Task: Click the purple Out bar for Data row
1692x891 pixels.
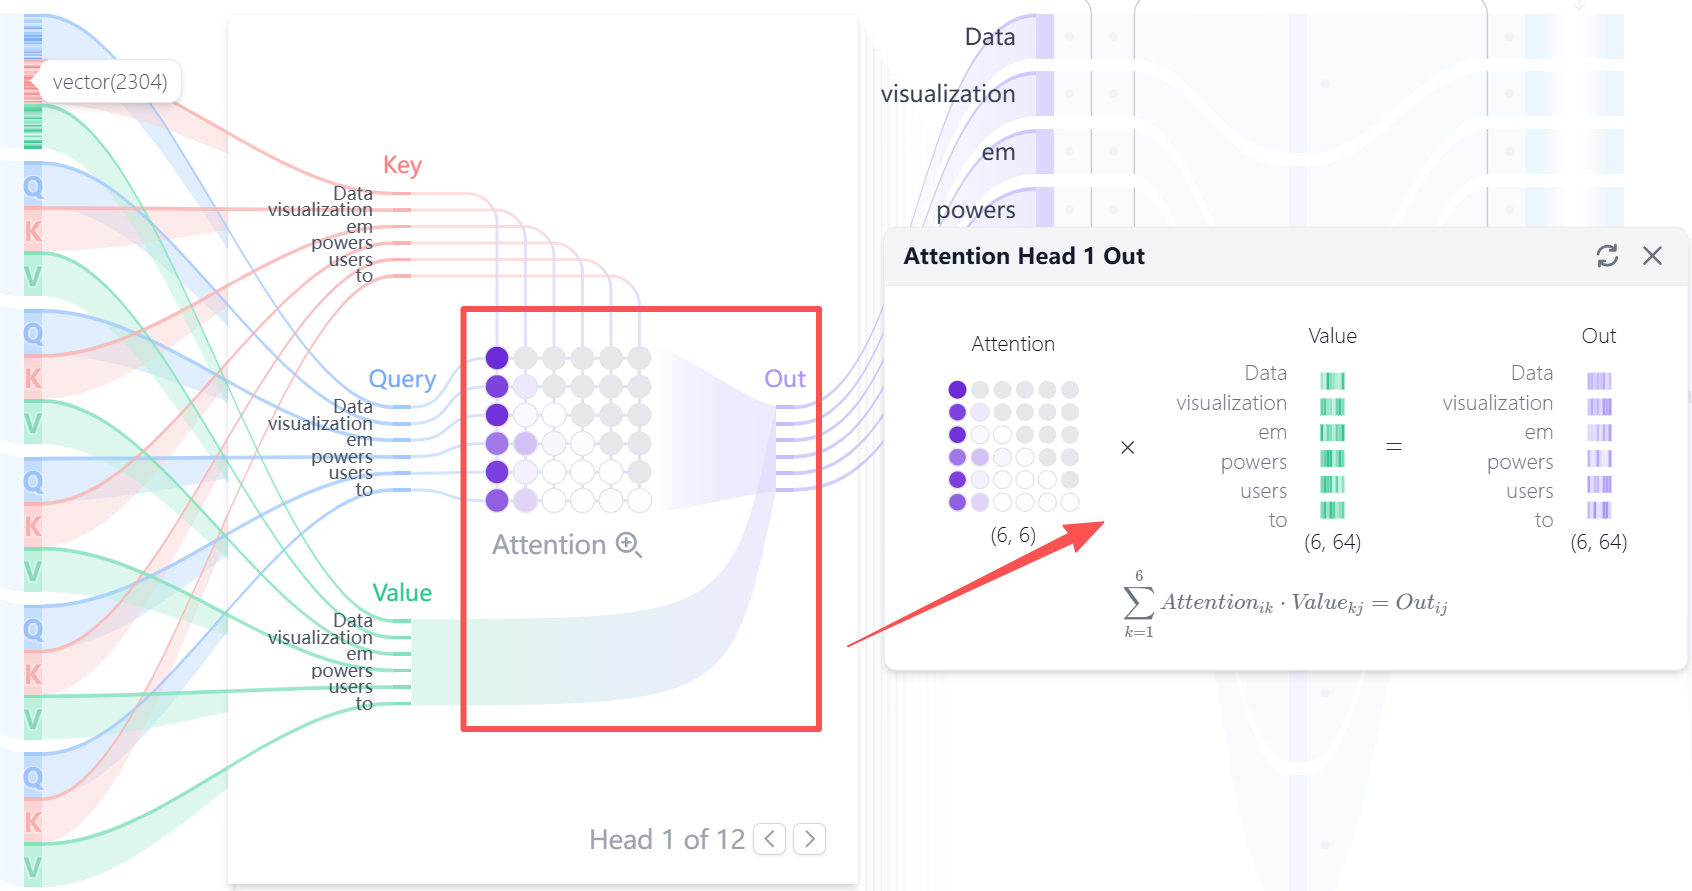Action: (x=1599, y=381)
